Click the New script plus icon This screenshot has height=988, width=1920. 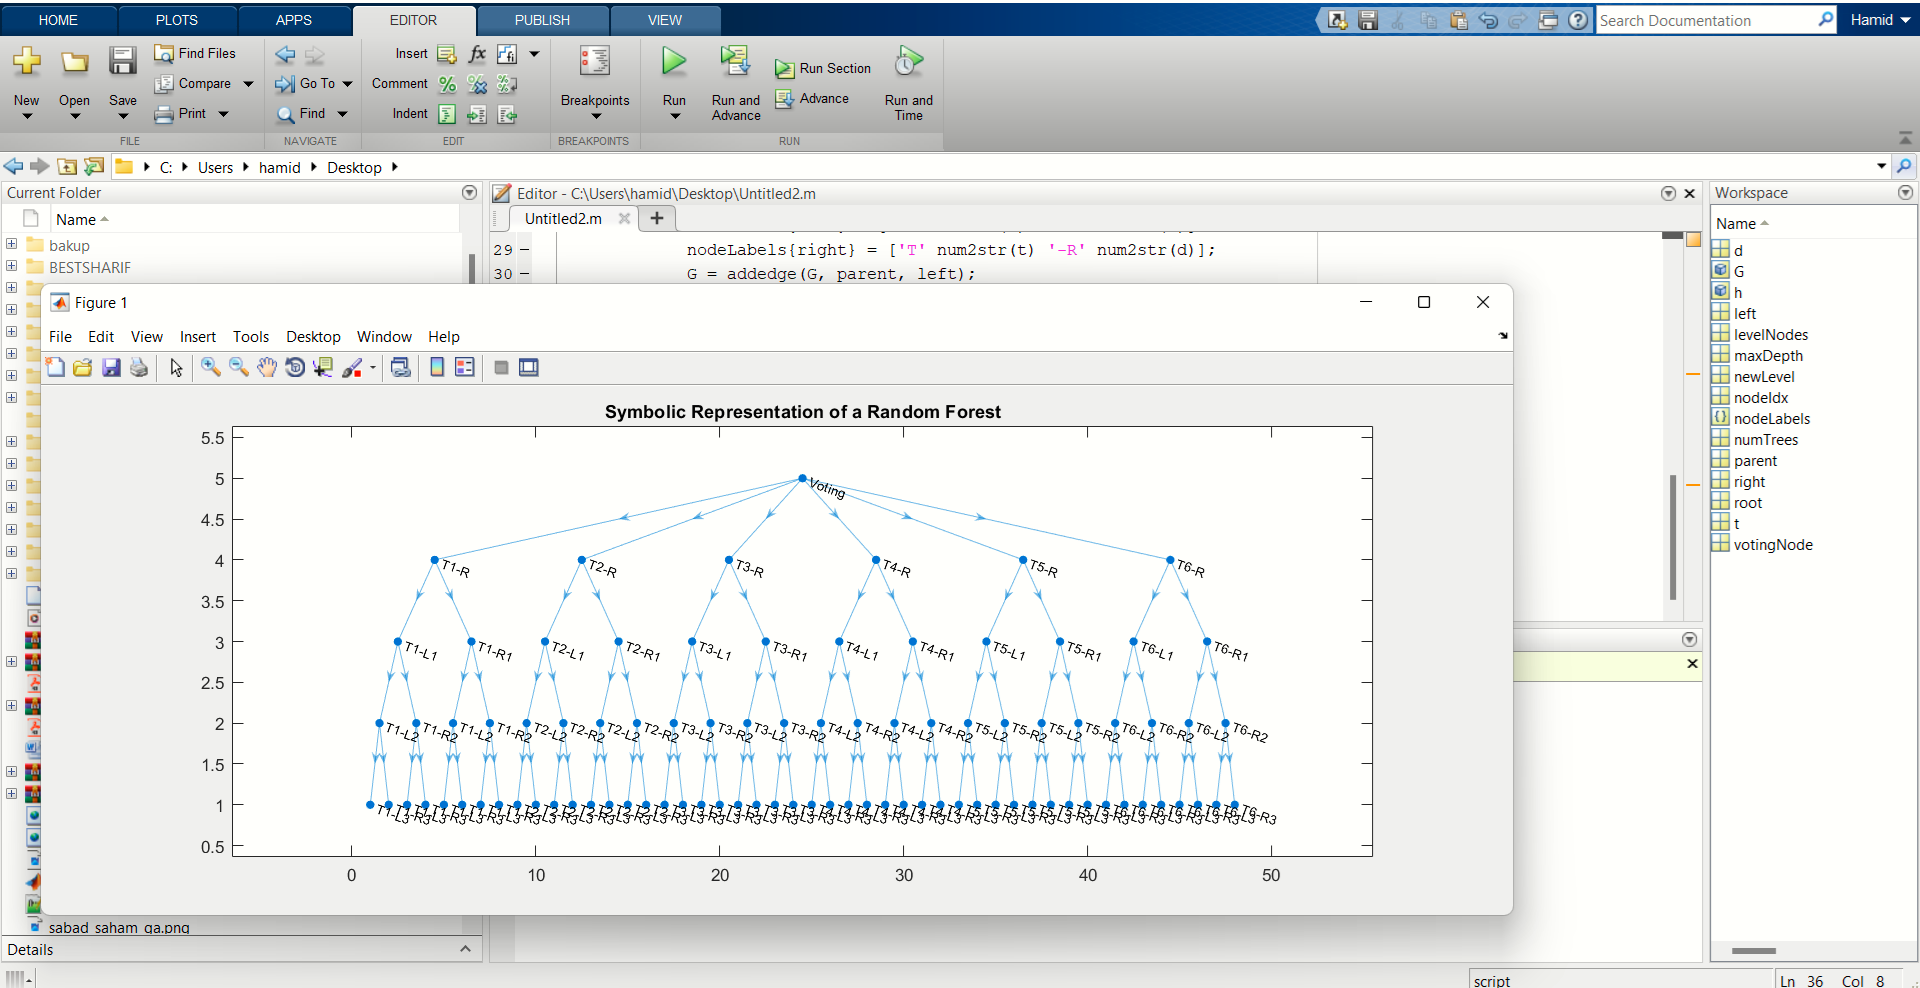coord(27,62)
